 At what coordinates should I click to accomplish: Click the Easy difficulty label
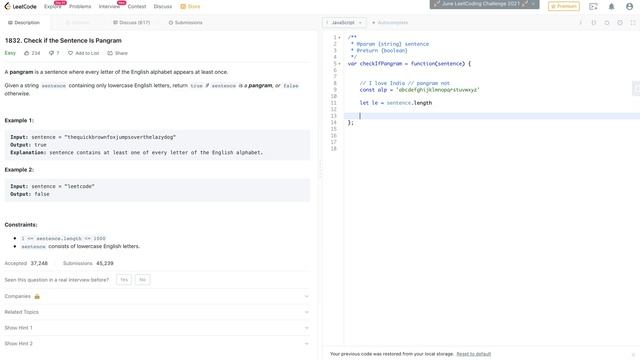click(10, 53)
